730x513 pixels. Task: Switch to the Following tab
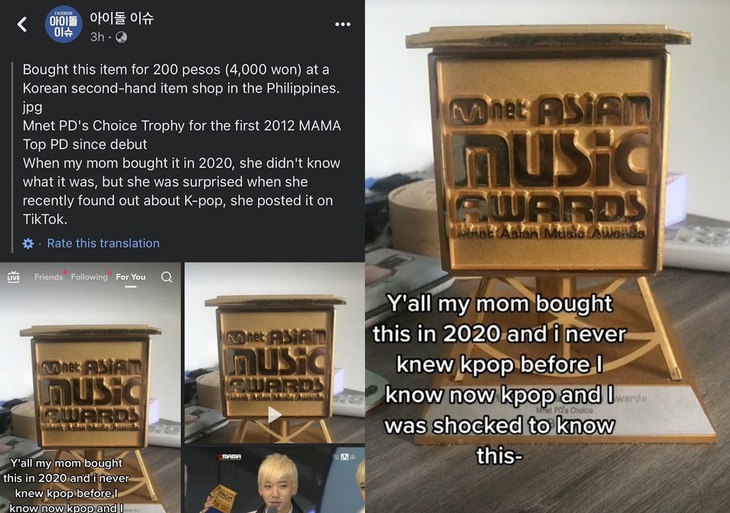pos(89,277)
